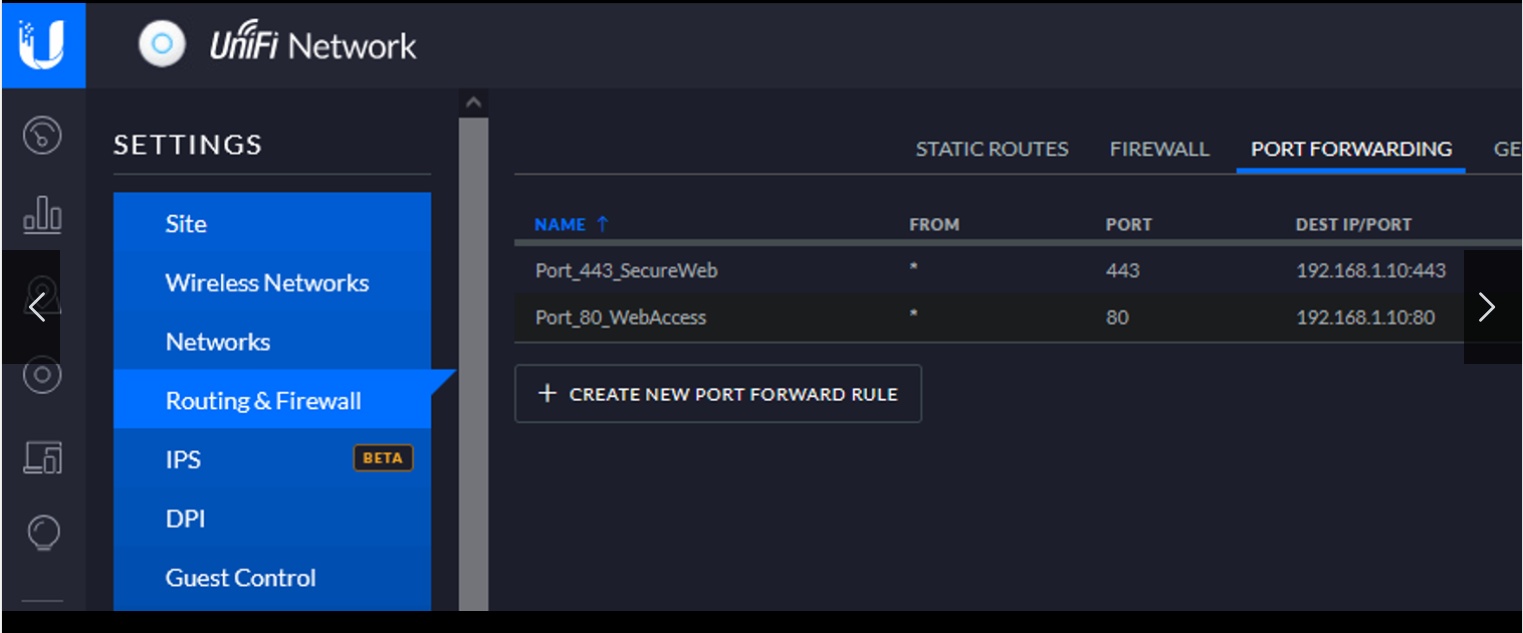Open the Dashboard gauge icon
1523x633 pixels.
(x=43, y=136)
